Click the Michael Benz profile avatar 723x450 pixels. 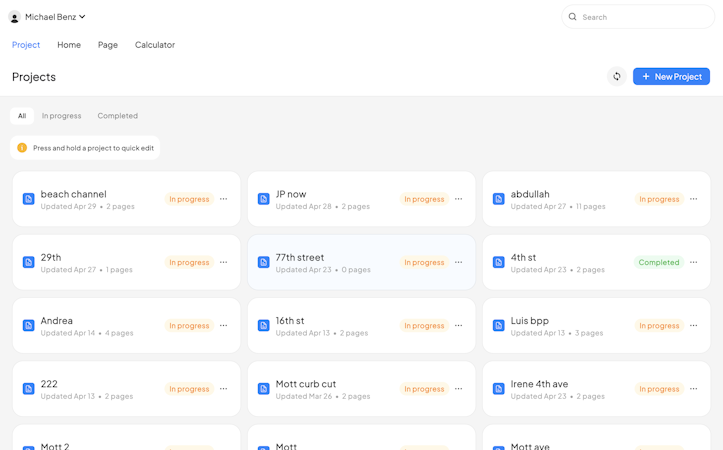coord(15,18)
